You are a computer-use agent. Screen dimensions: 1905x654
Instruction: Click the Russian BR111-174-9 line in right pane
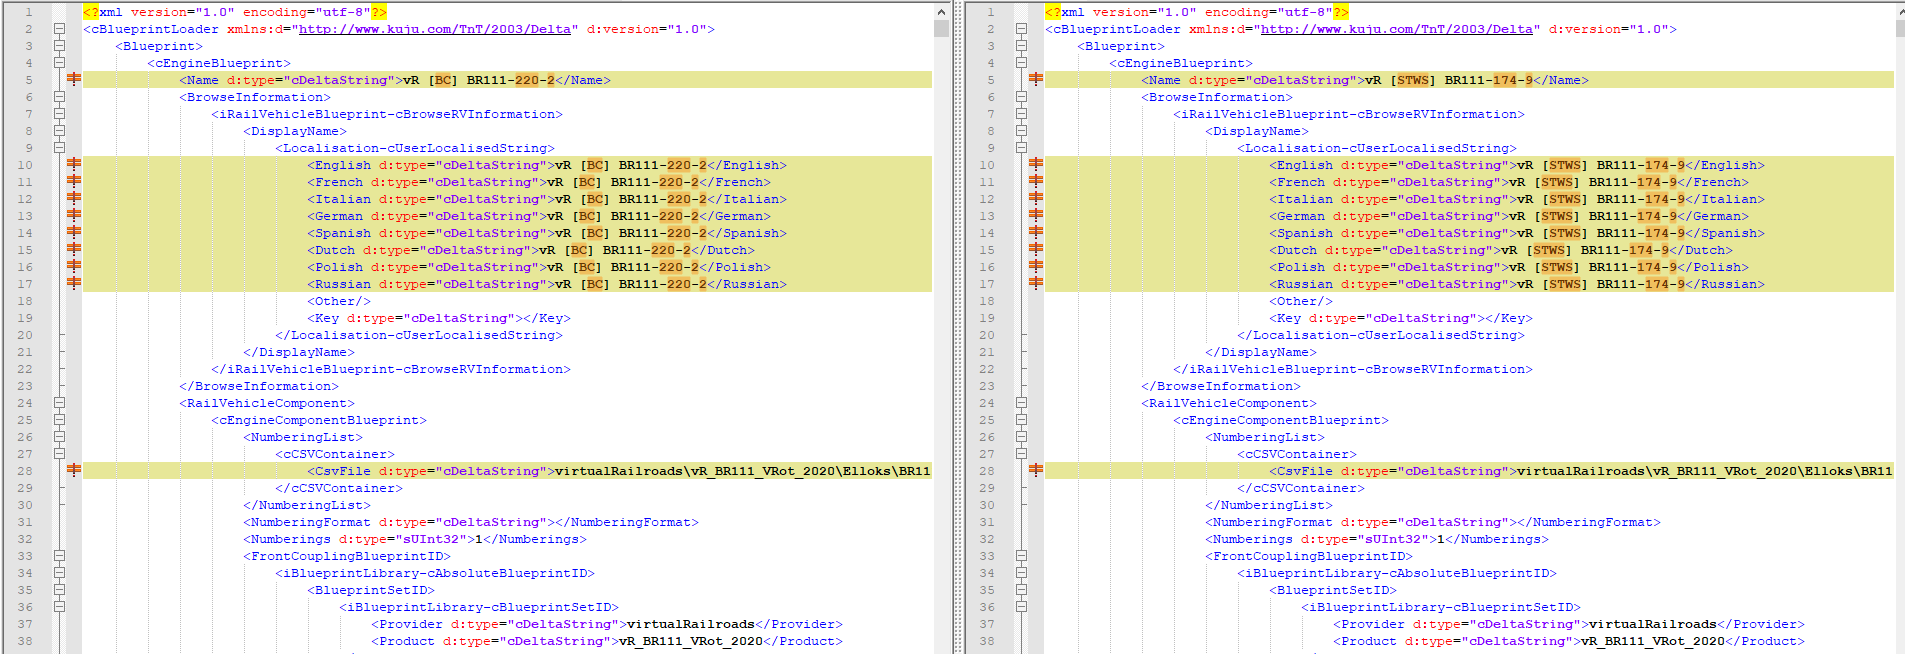[x=1470, y=284]
